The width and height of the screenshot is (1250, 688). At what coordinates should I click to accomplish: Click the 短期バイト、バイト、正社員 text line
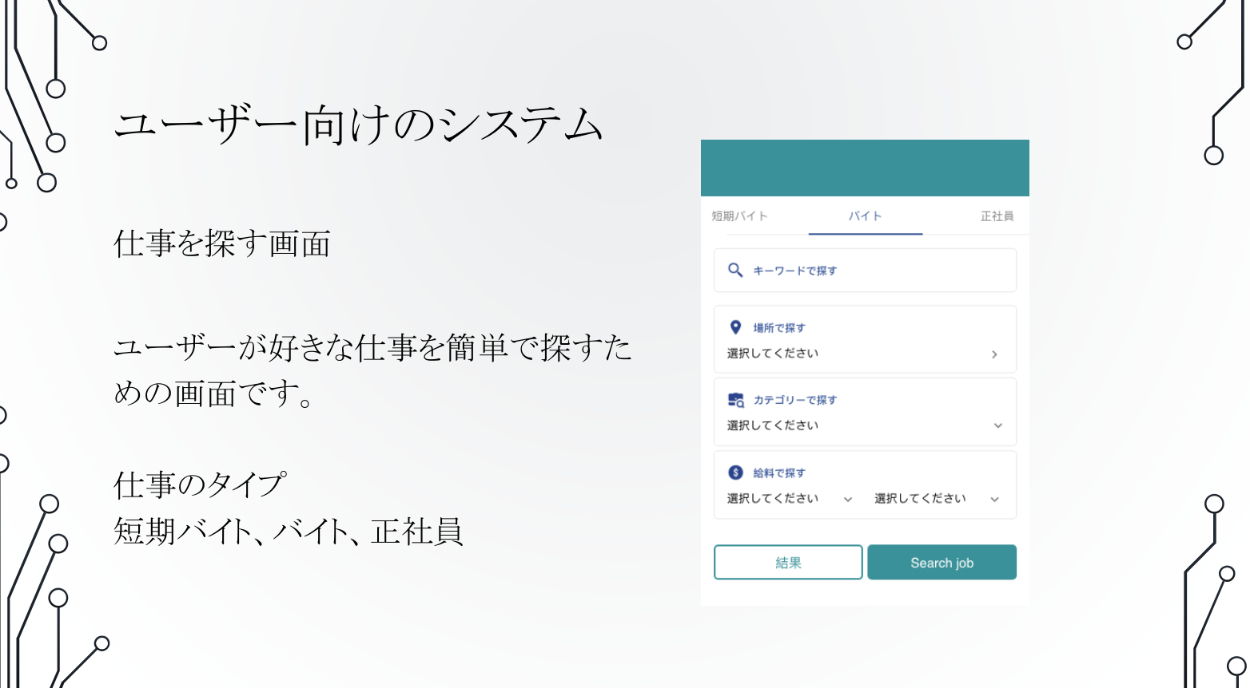tap(288, 531)
